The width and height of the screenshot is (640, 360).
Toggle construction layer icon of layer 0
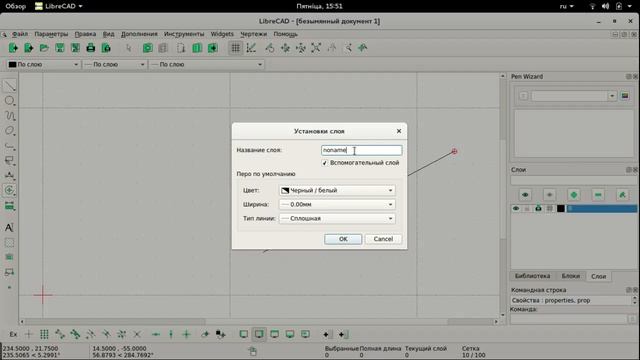tap(549, 209)
